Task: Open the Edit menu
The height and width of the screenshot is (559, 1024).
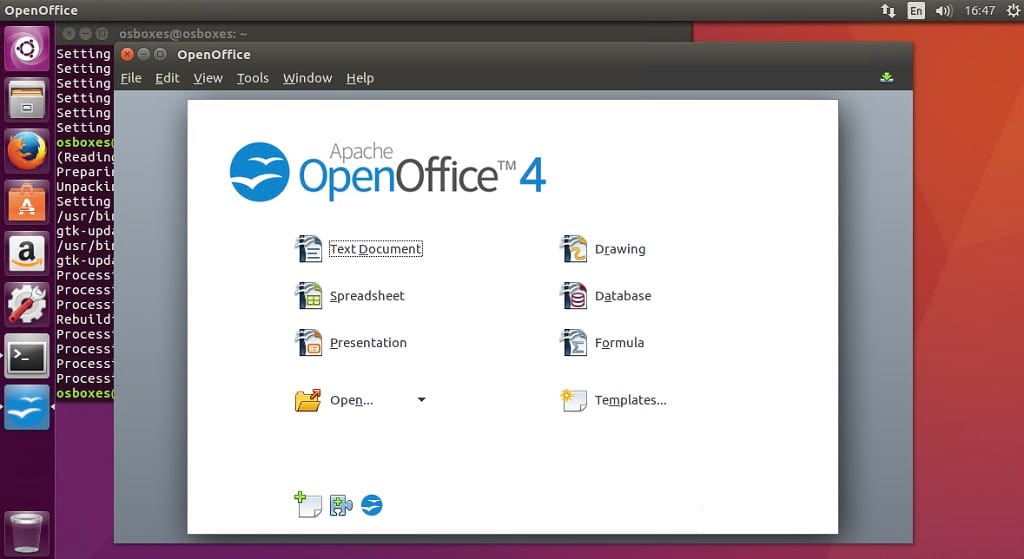Action: click(167, 78)
